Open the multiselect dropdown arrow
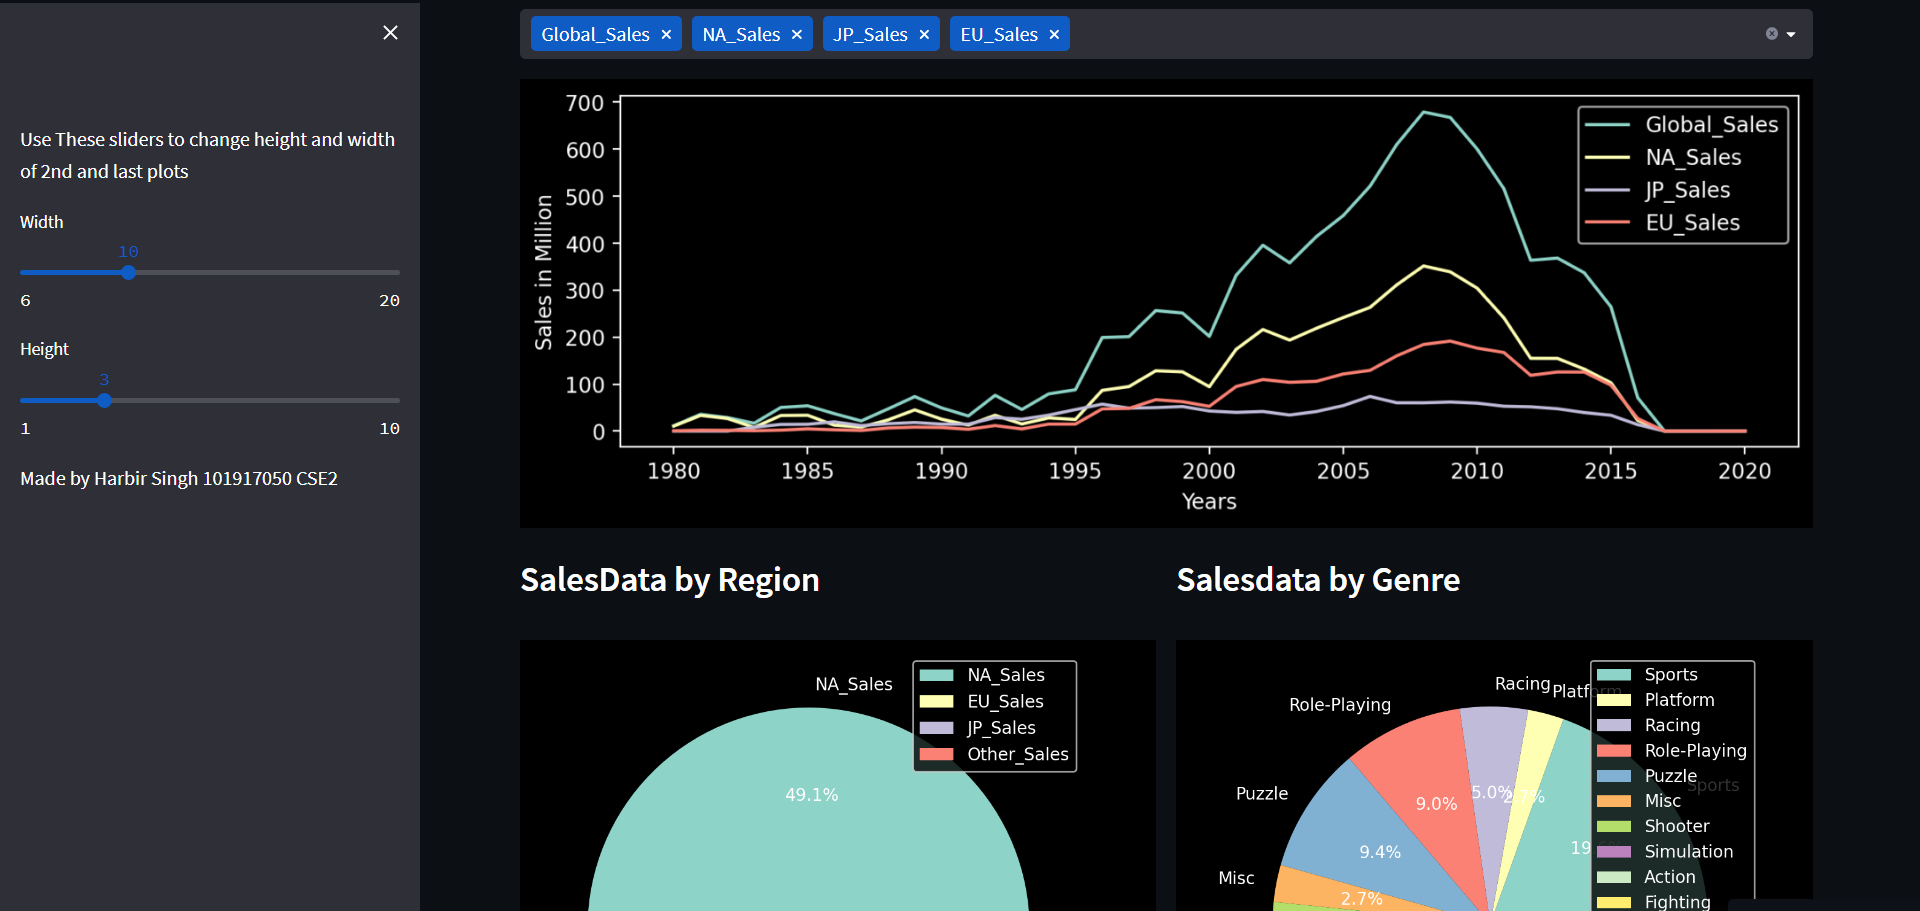The height and width of the screenshot is (911, 1920). pyautogui.click(x=1791, y=34)
